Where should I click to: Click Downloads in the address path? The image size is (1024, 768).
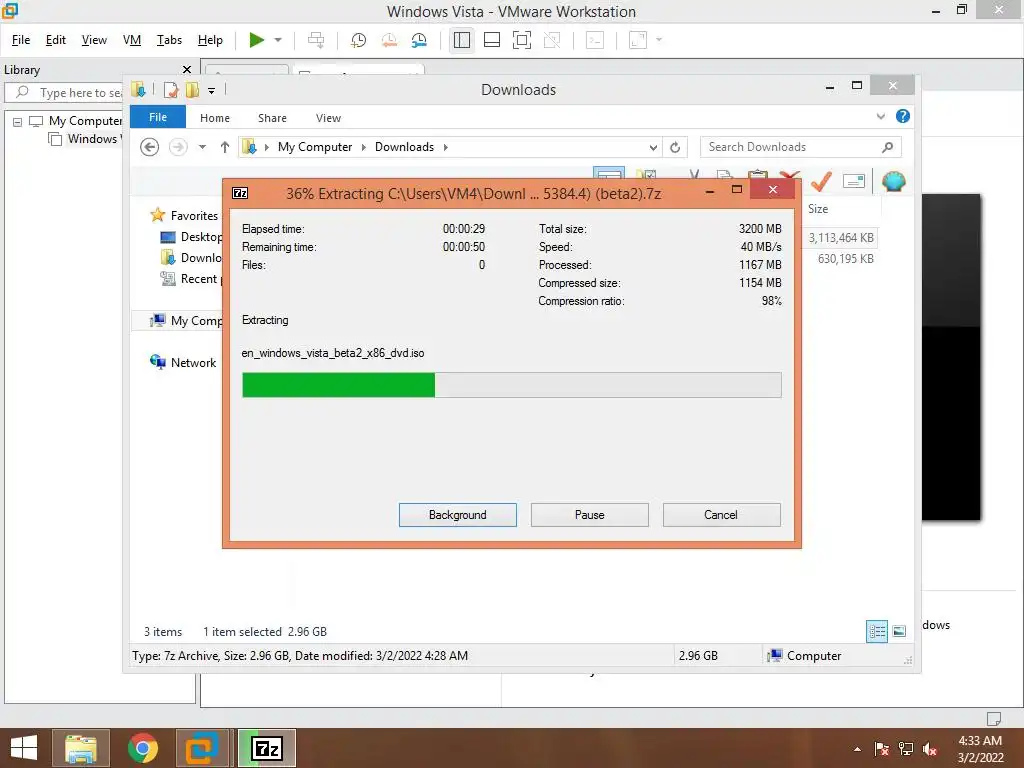[404, 147]
